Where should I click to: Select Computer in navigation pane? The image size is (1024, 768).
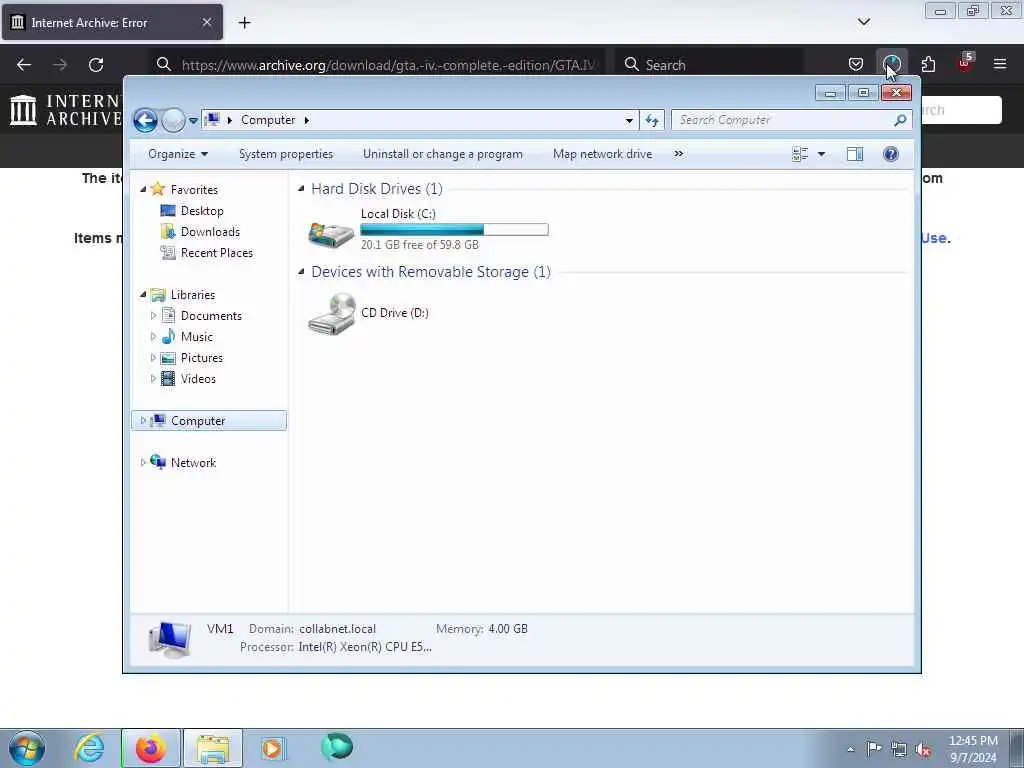[198, 421]
